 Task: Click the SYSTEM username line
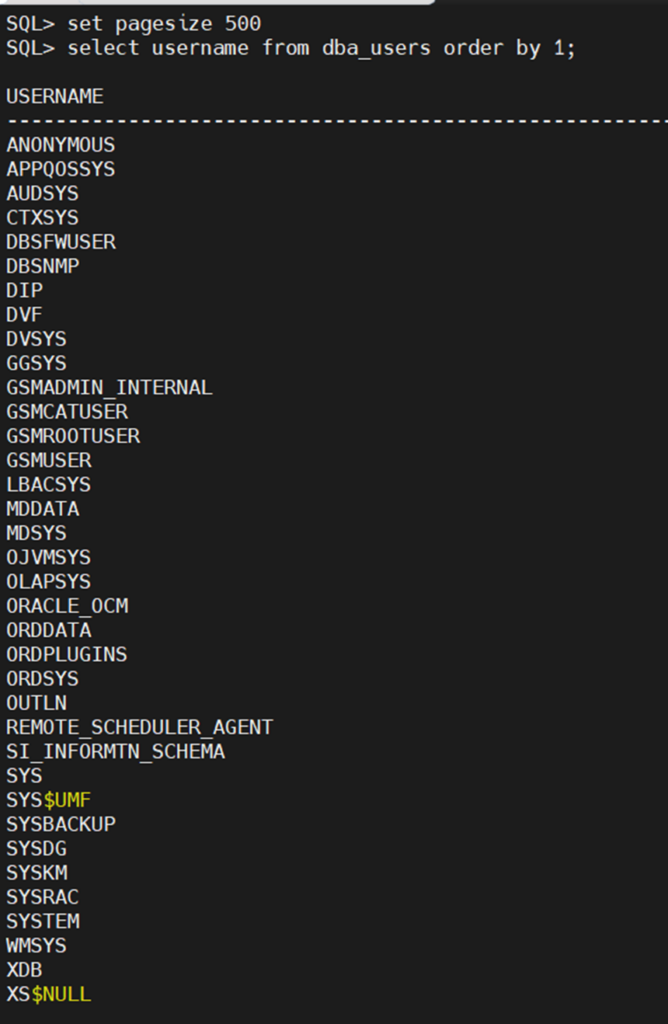(x=43, y=921)
